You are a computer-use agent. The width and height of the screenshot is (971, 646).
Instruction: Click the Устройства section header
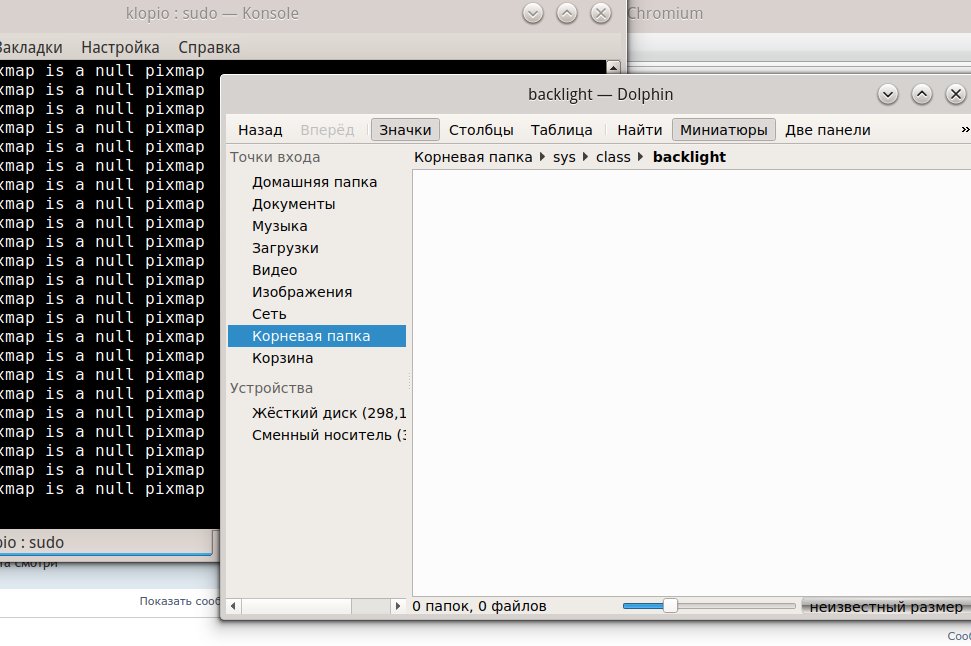[x=271, y=388]
